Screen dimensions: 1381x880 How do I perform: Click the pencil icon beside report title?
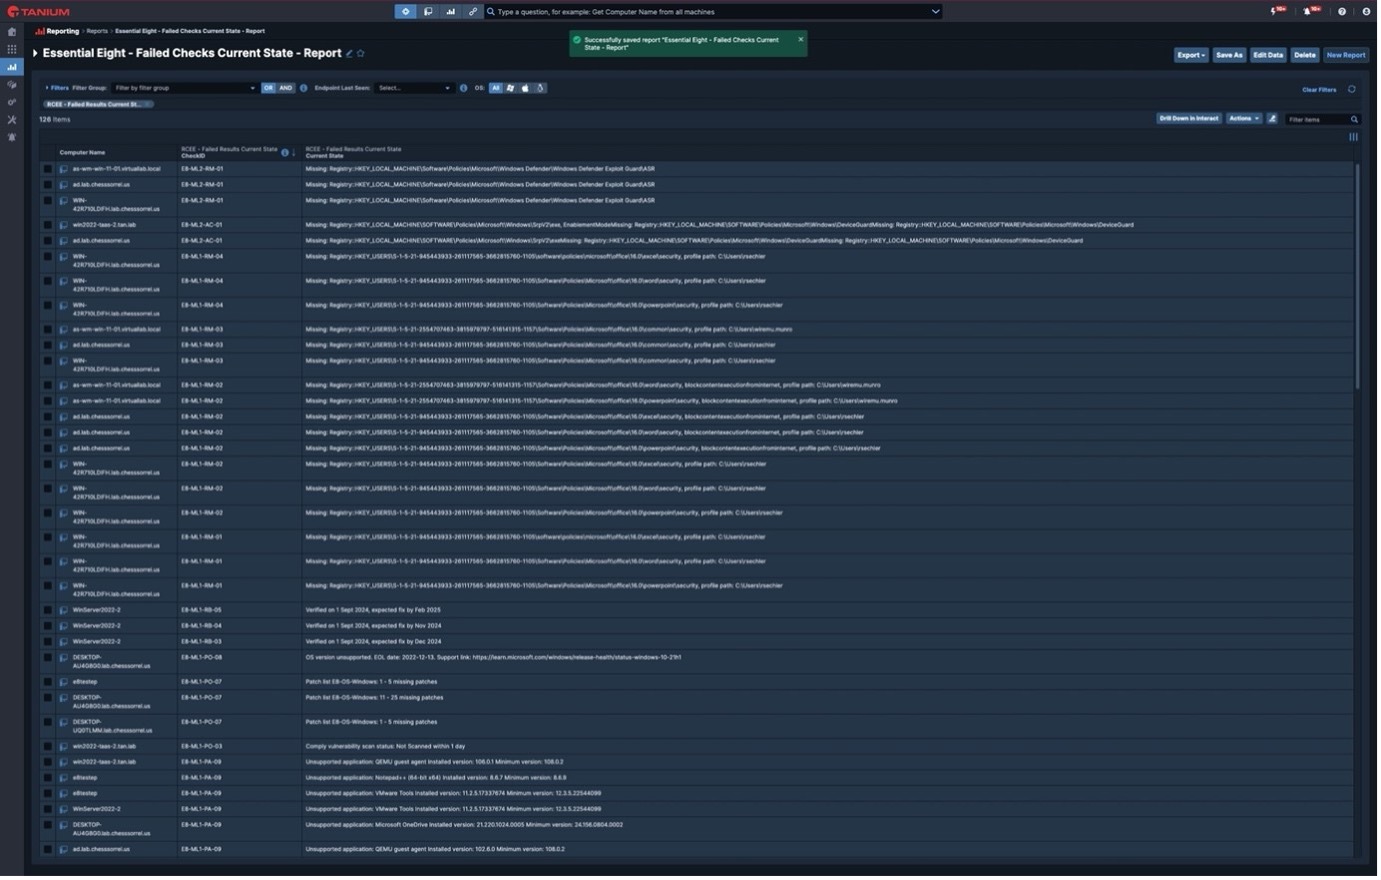tap(350, 54)
